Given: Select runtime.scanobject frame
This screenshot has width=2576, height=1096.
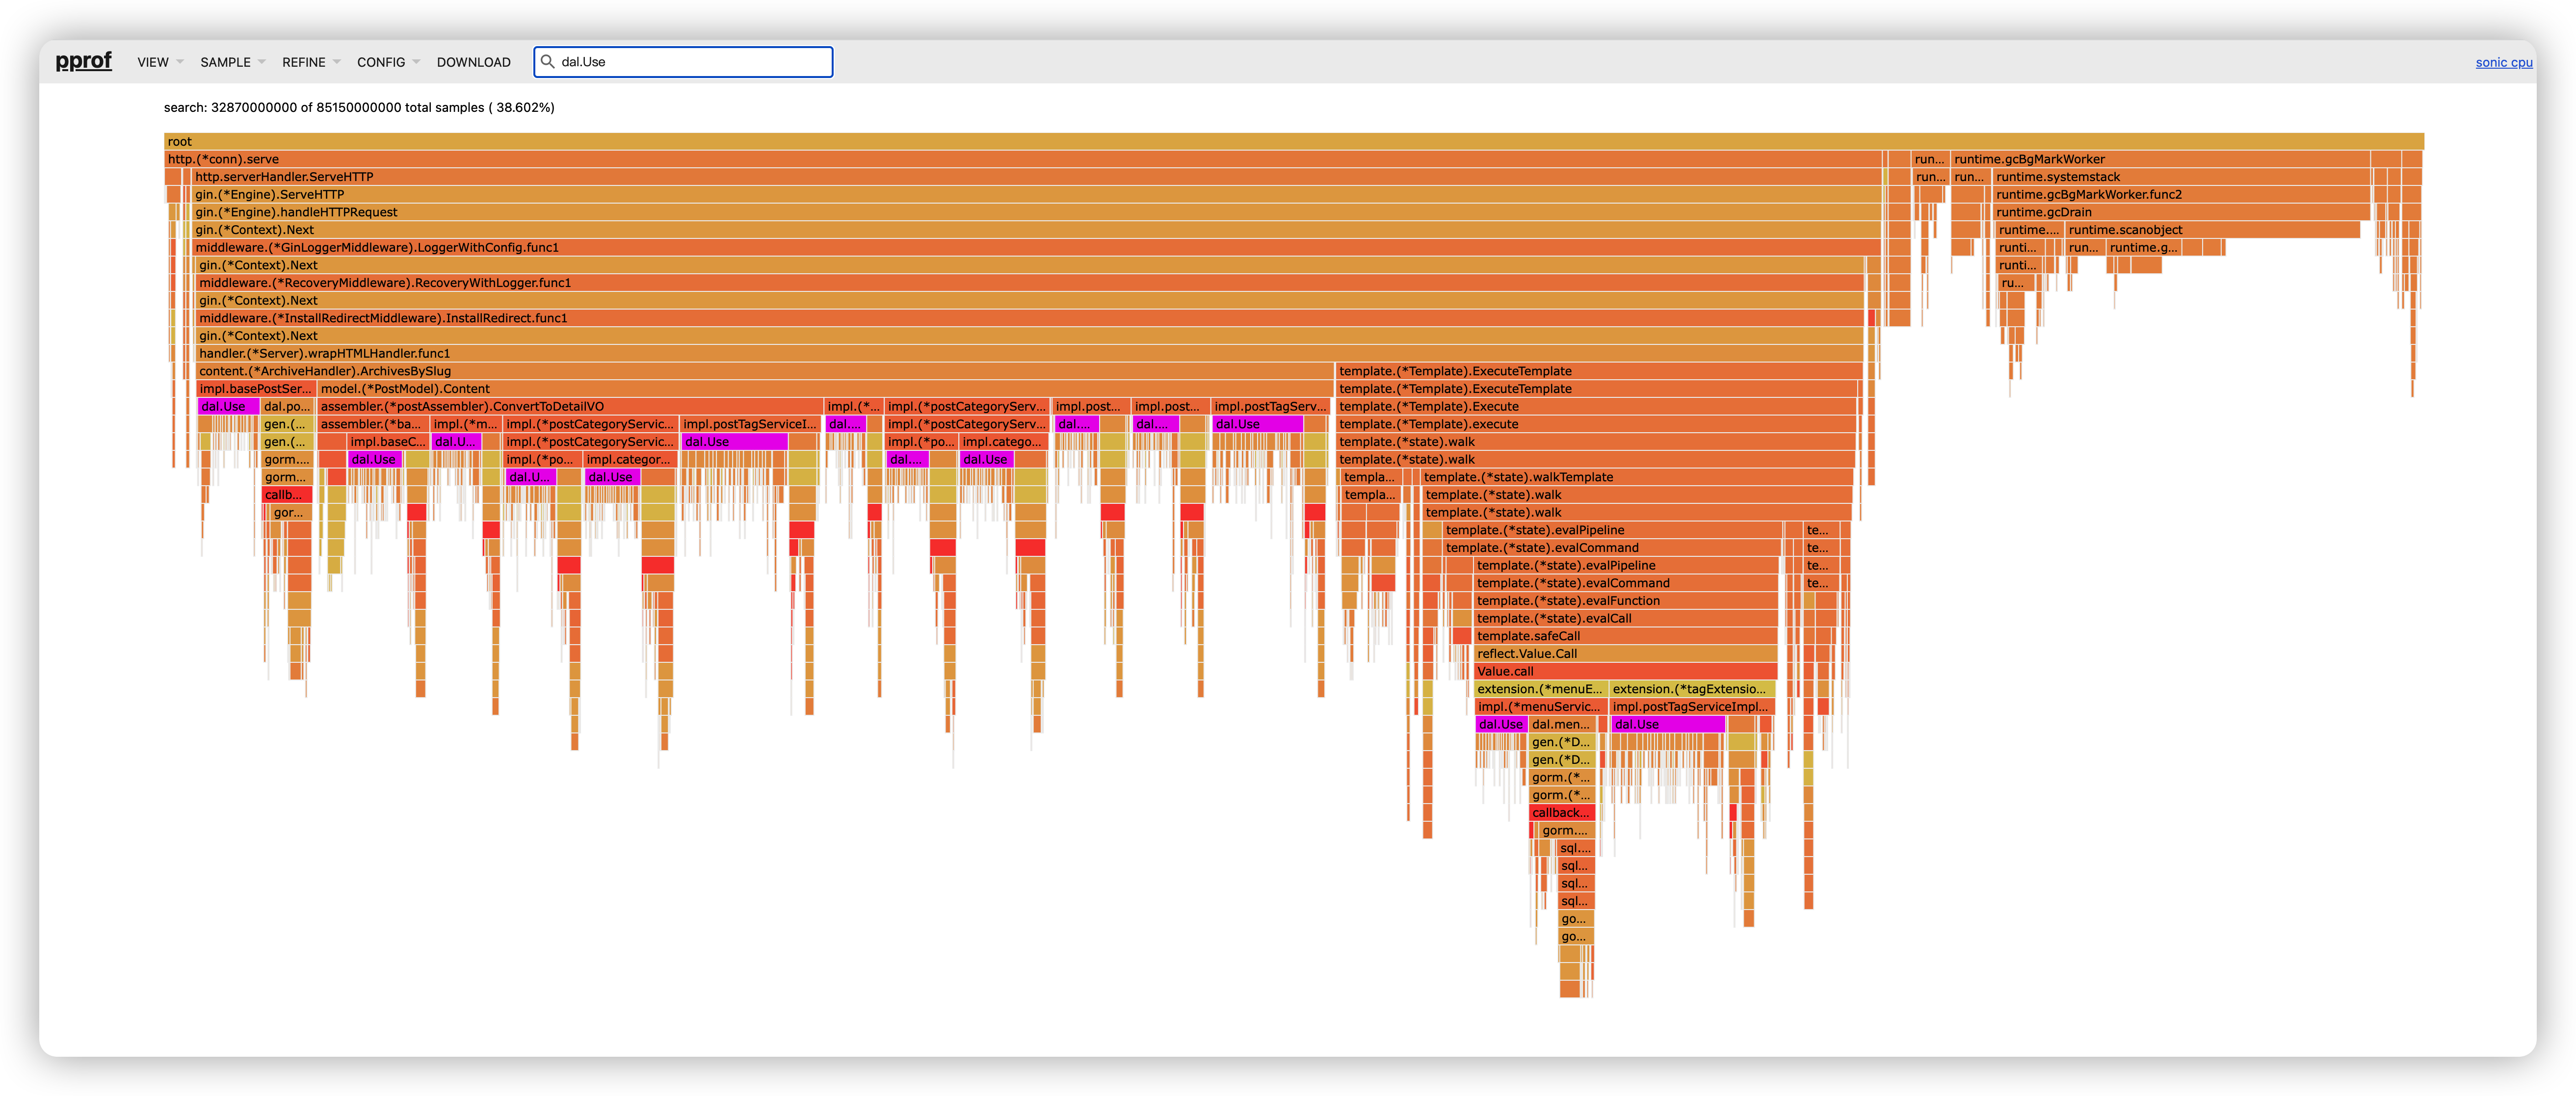Looking at the screenshot, I should pyautogui.click(x=2212, y=230).
